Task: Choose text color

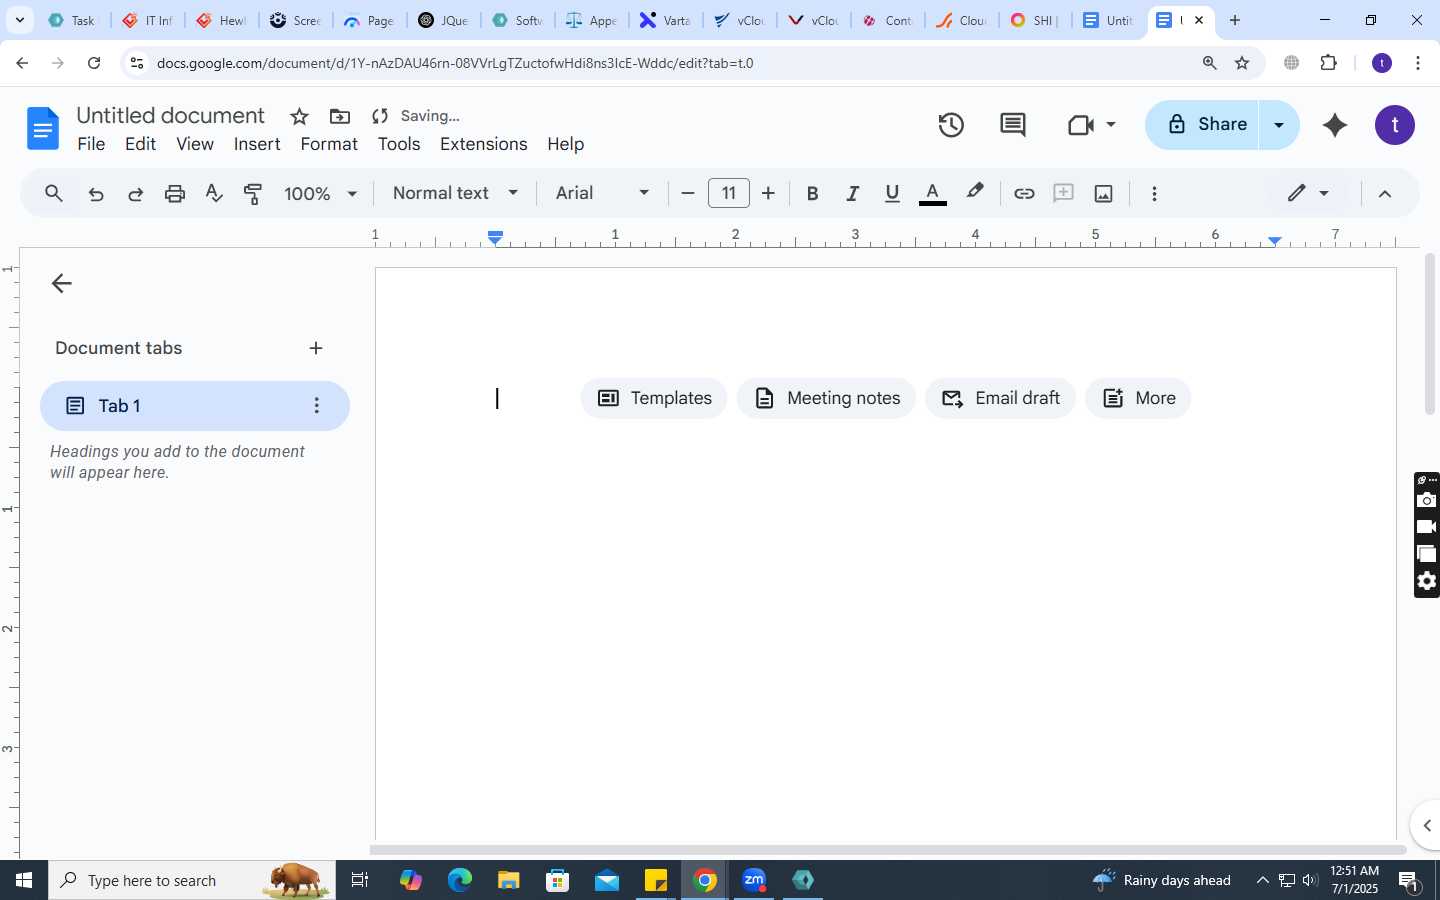Action: [x=932, y=194]
